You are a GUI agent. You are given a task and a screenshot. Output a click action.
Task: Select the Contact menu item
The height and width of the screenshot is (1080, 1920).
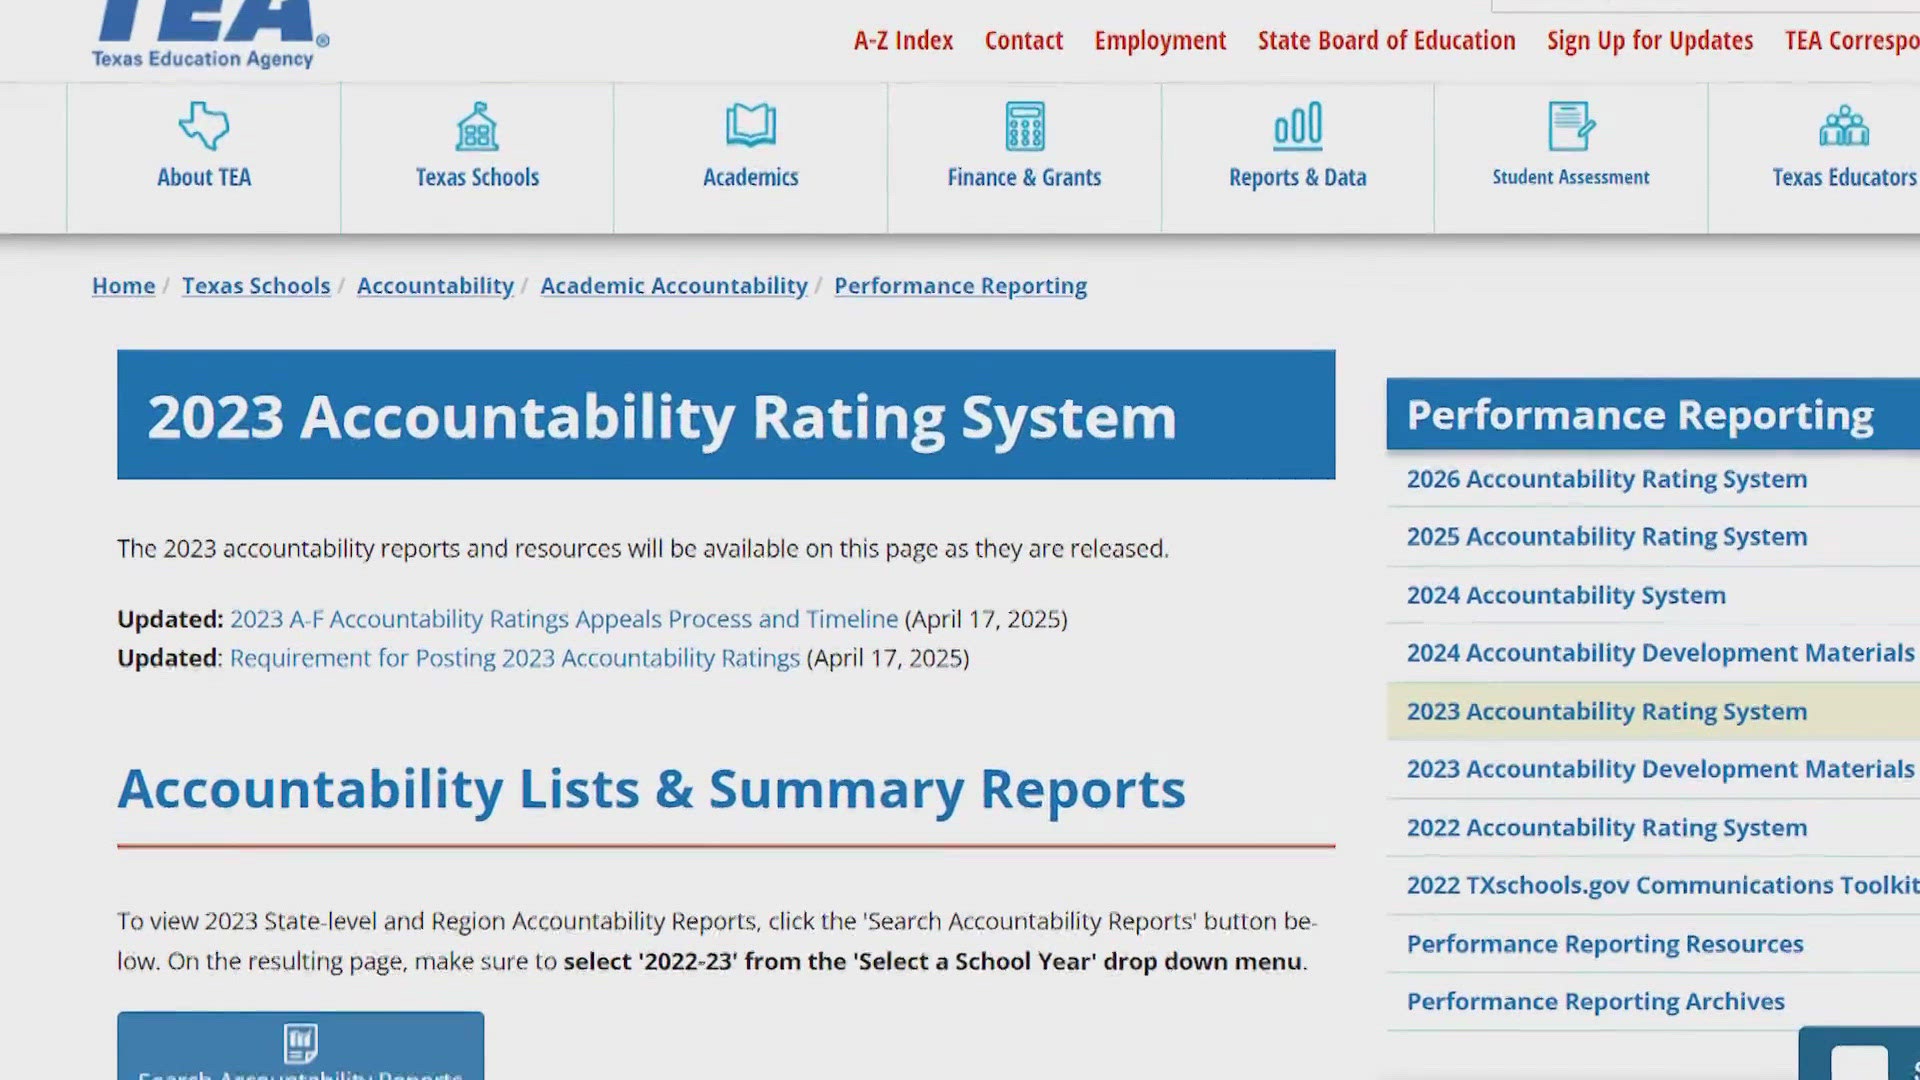click(1023, 40)
